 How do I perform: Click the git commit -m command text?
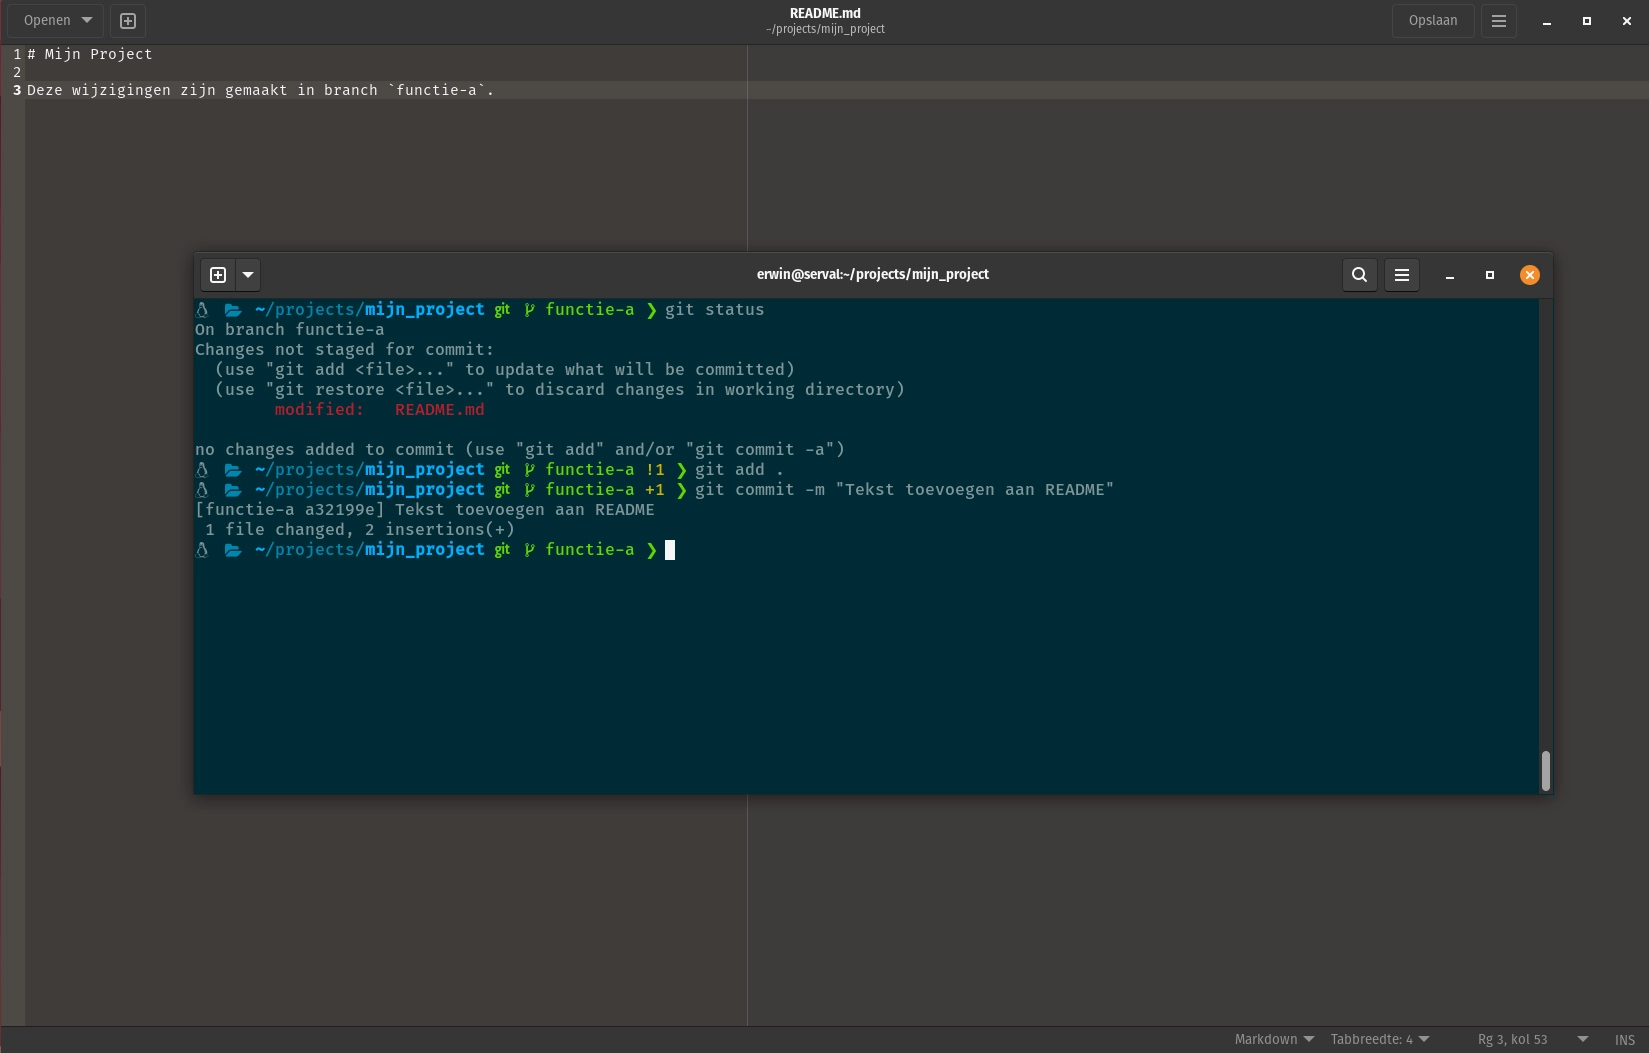905,490
